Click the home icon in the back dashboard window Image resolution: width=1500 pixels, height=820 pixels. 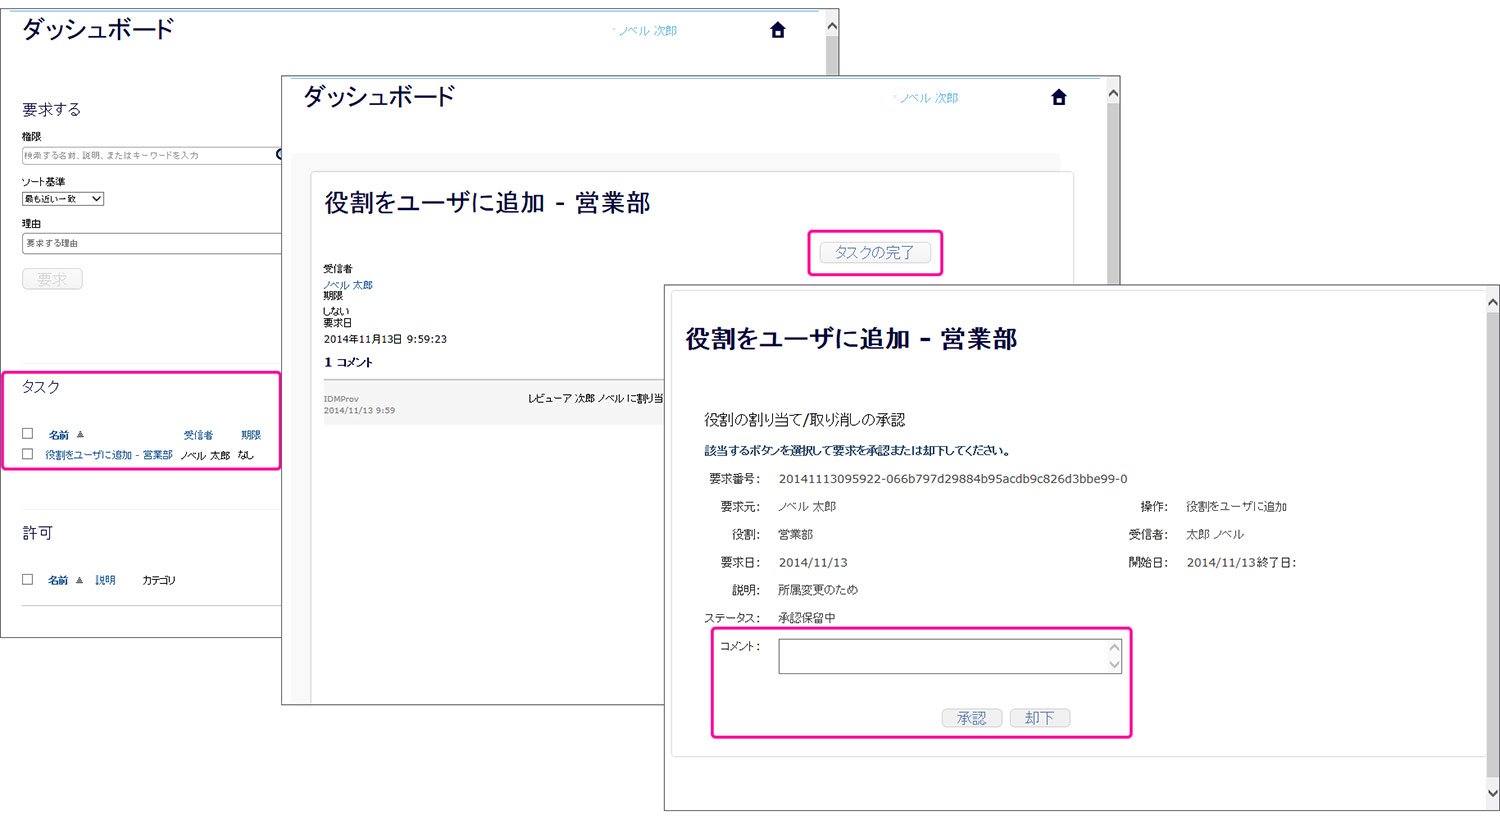pyautogui.click(x=778, y=30)
